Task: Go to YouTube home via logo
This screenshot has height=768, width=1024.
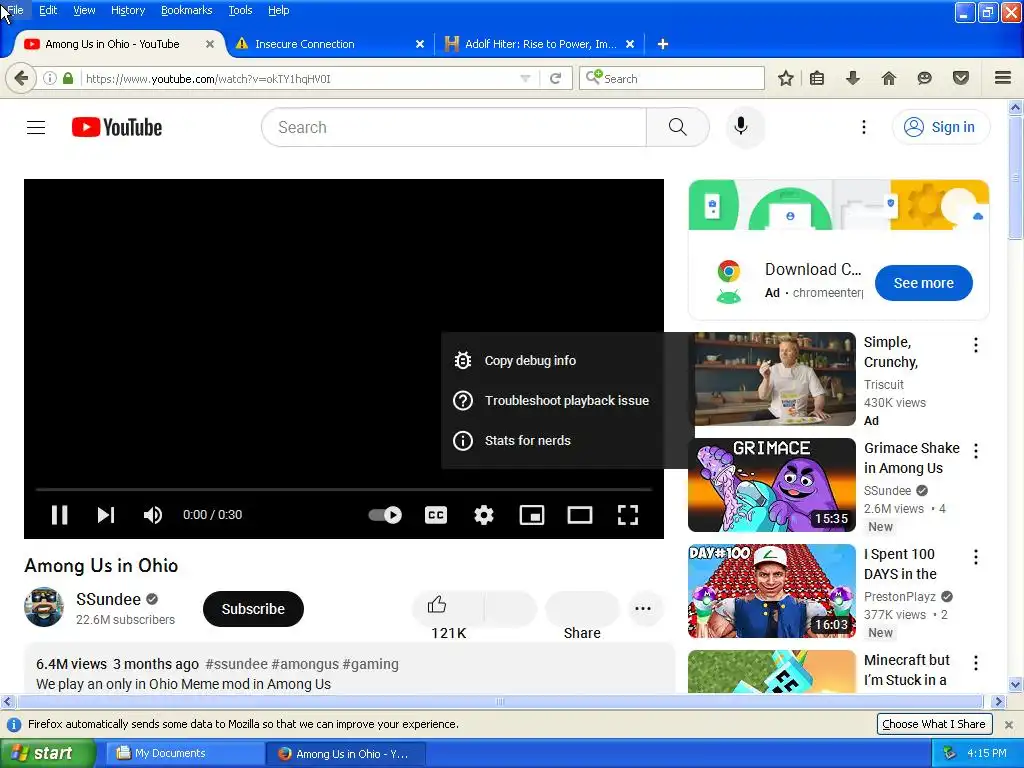Action: (x=117, y=127)
